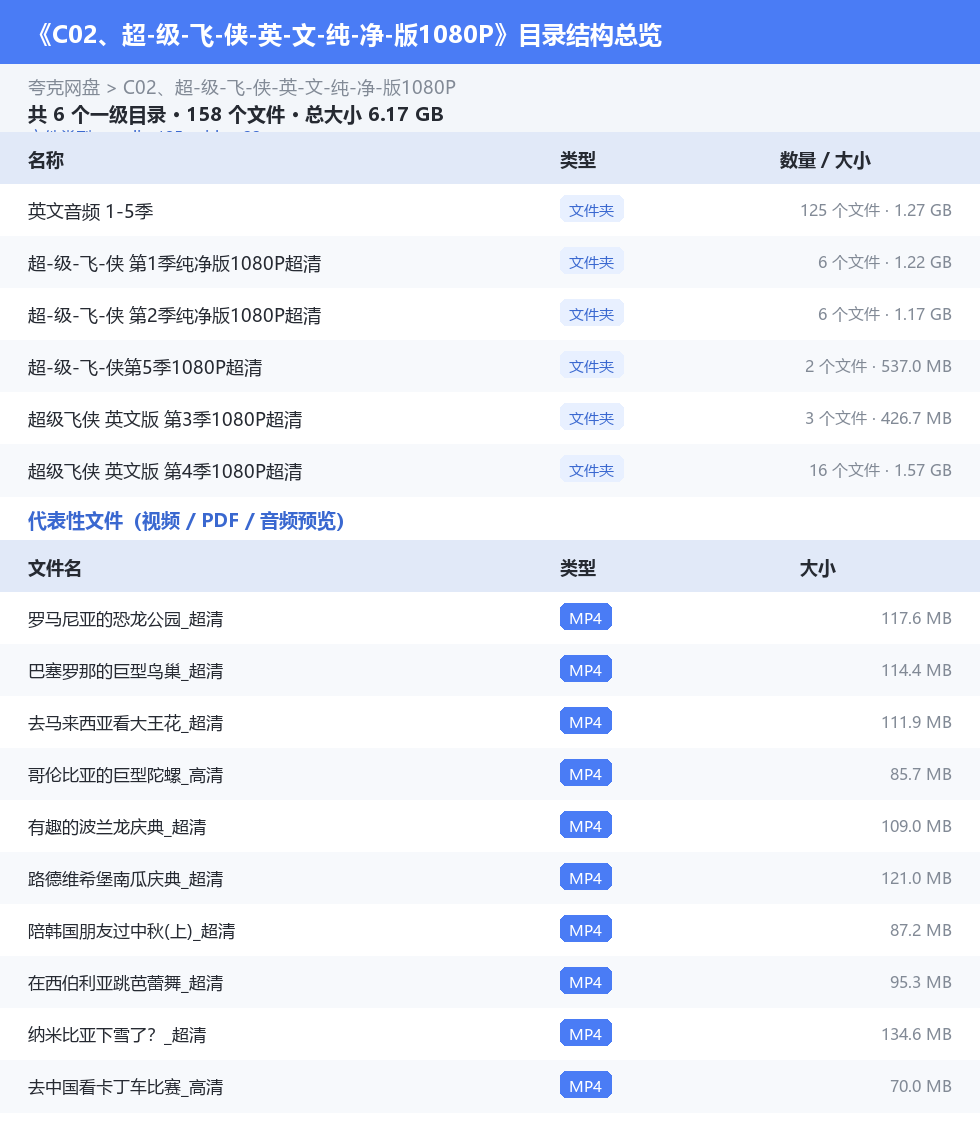Click the 数量 / 大小 column header
This screenshot has width=980, height=1144.
(825, 160)
